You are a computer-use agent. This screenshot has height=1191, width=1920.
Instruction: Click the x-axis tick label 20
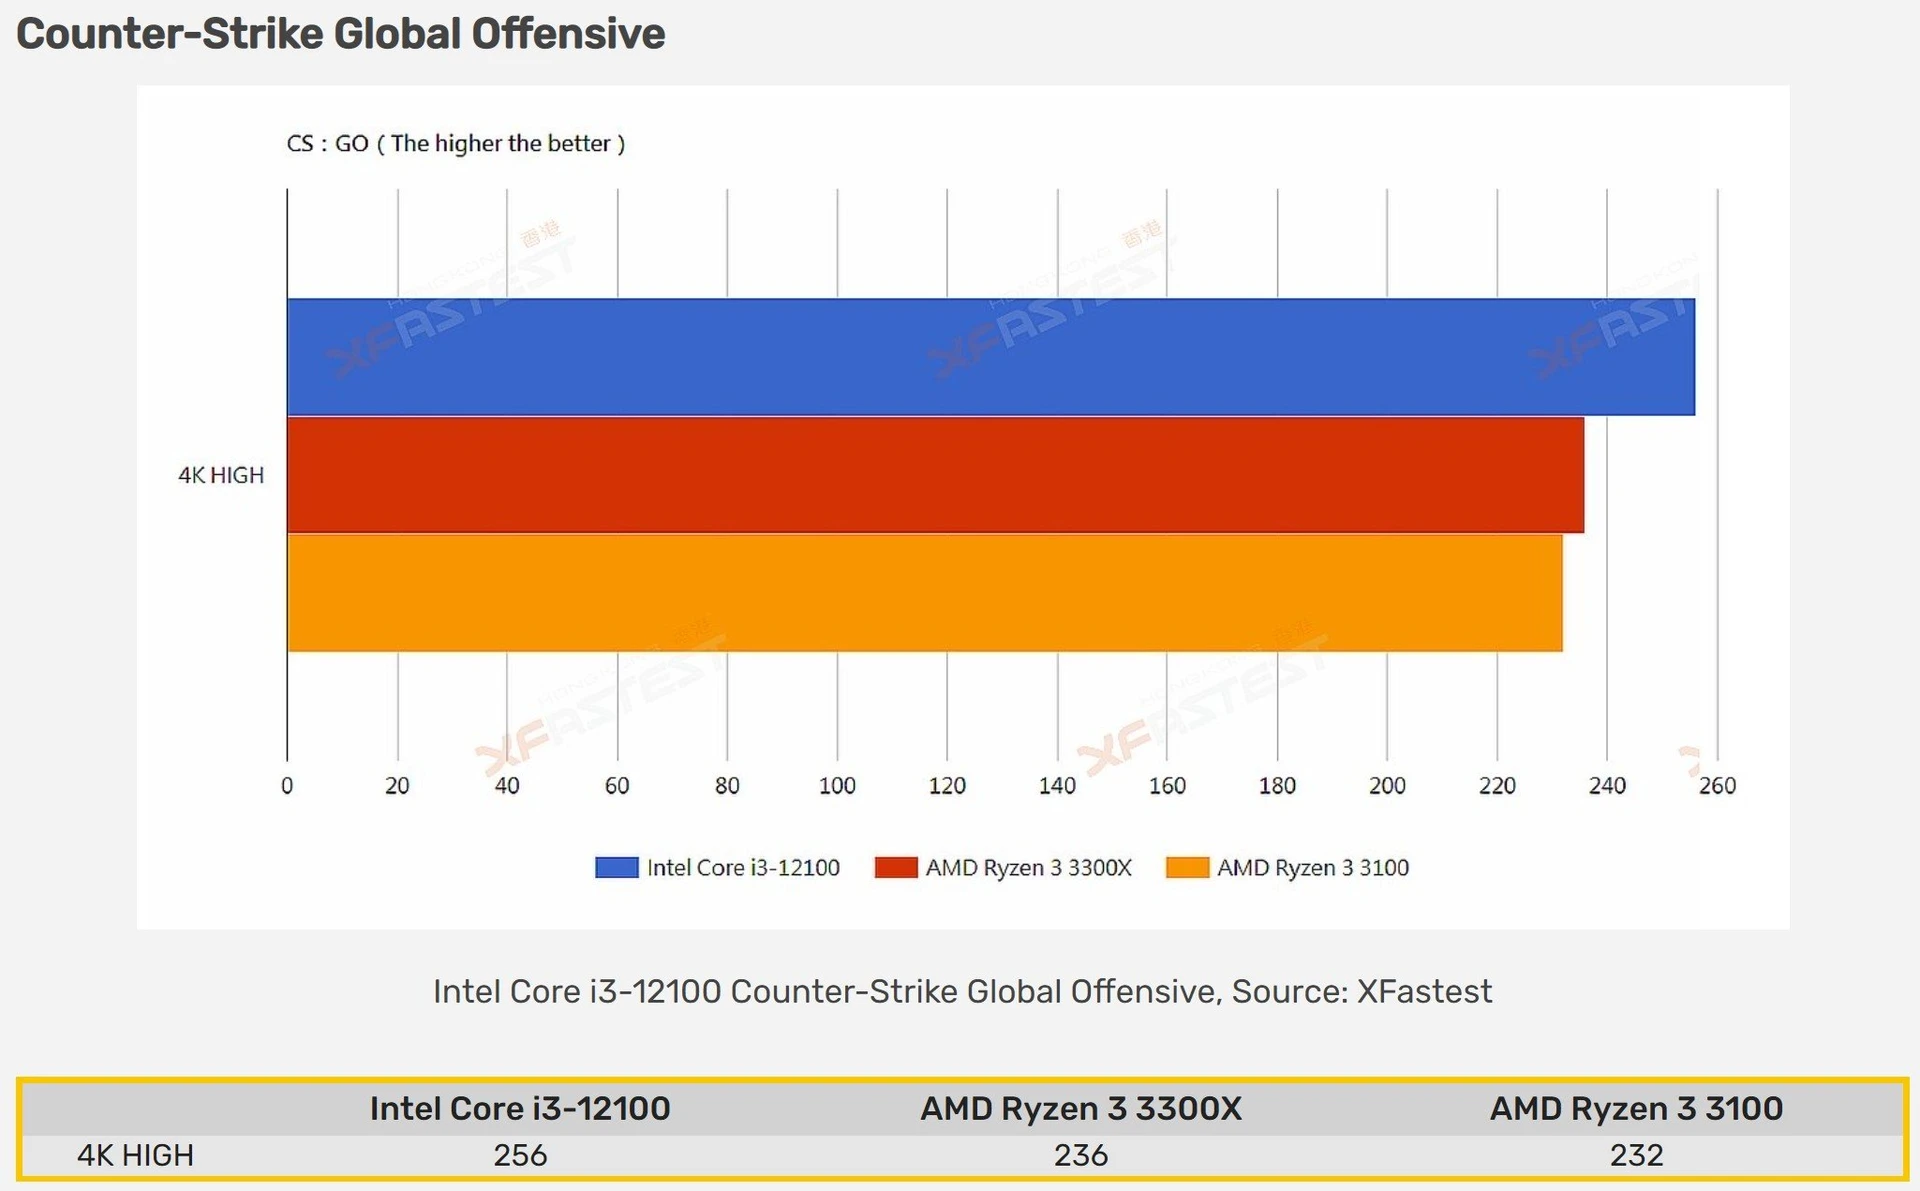(397, 786)
